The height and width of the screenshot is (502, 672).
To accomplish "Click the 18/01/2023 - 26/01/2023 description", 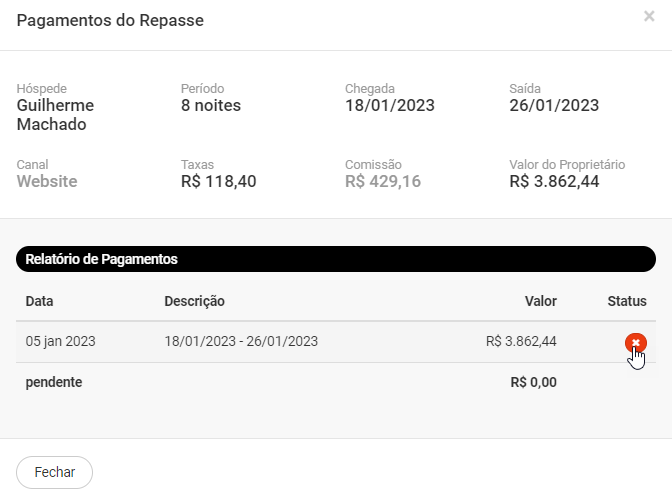I will coord(241,341).
